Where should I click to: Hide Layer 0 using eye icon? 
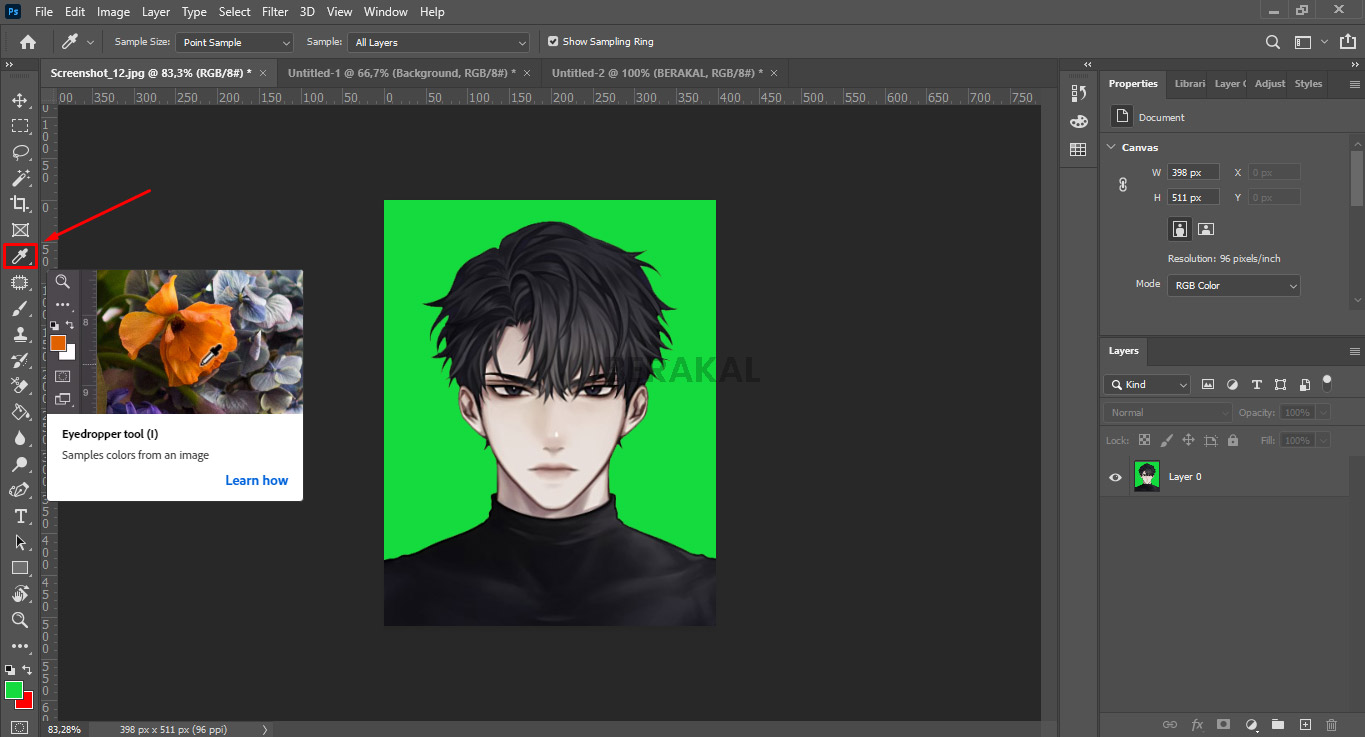click(x=1116, y=477)
